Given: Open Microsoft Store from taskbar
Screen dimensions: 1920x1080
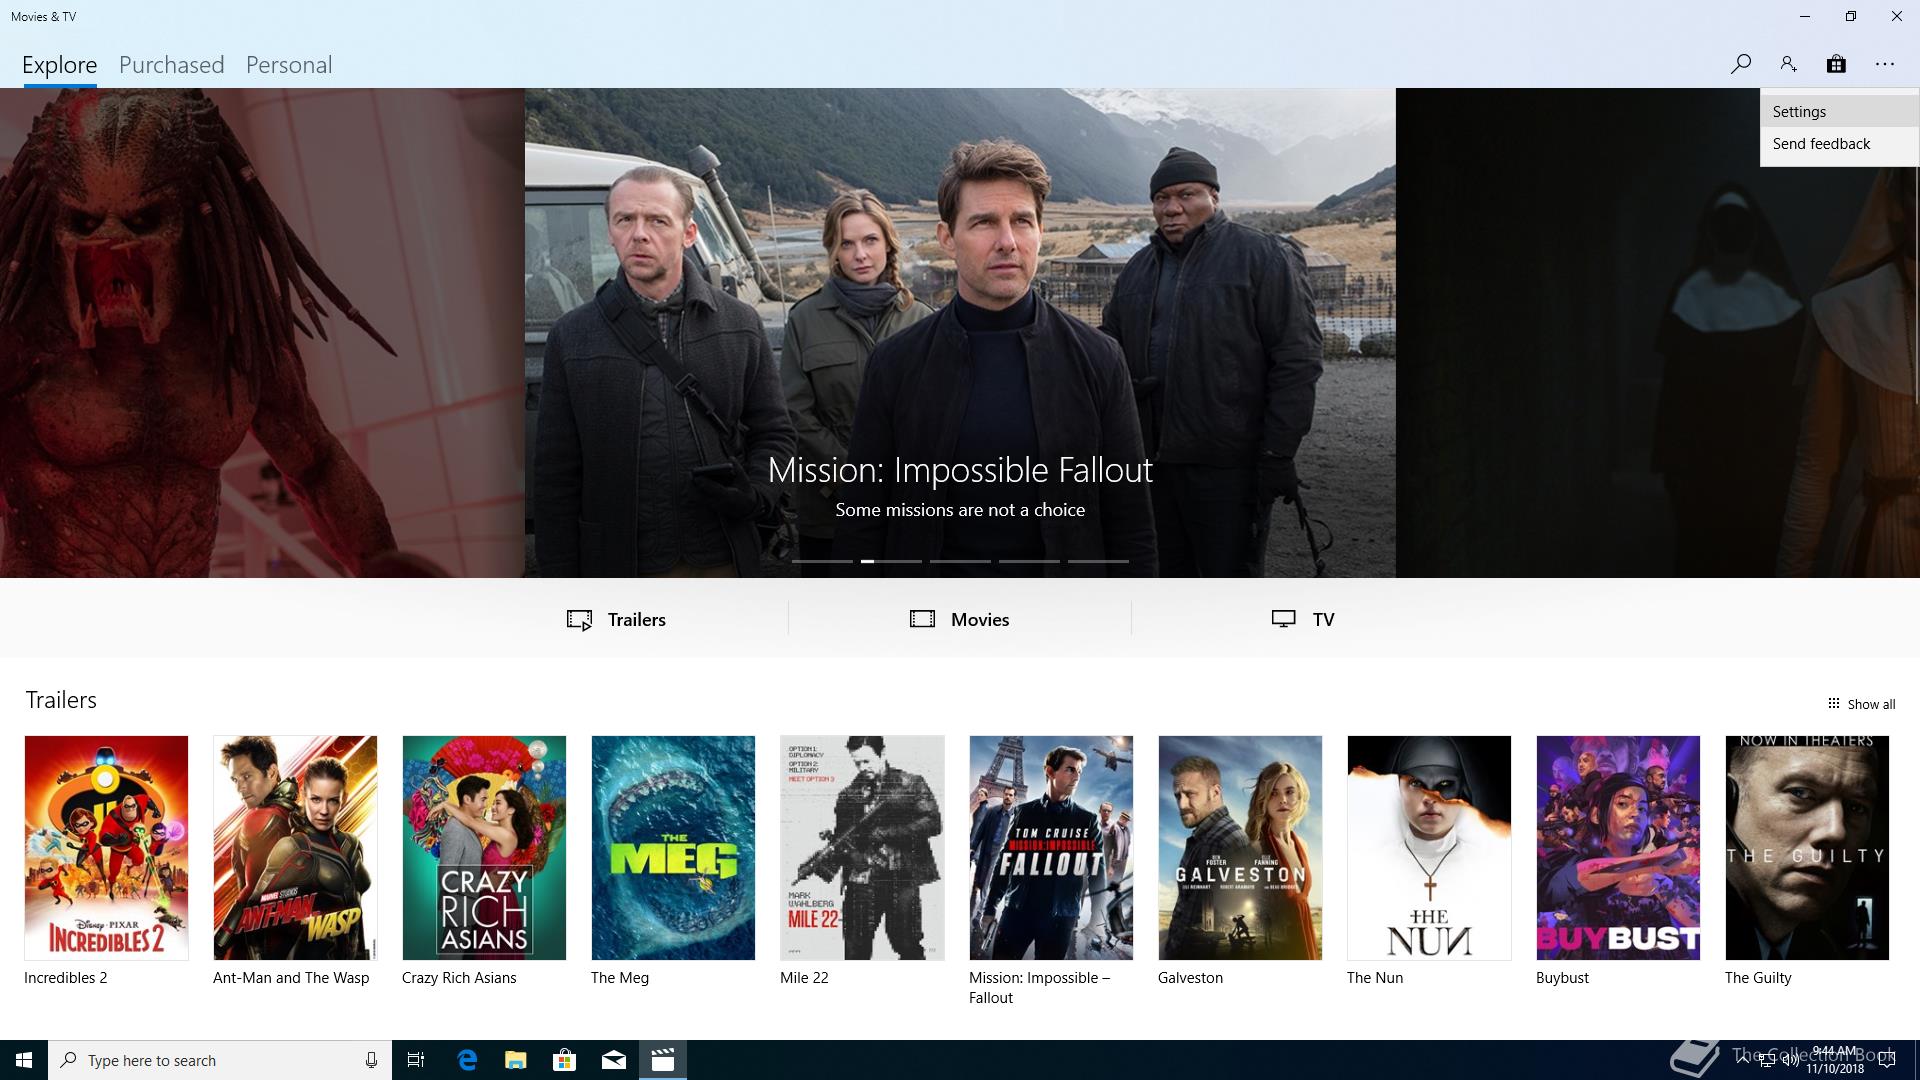Looking at the screenshot, I should [564, 1060].
